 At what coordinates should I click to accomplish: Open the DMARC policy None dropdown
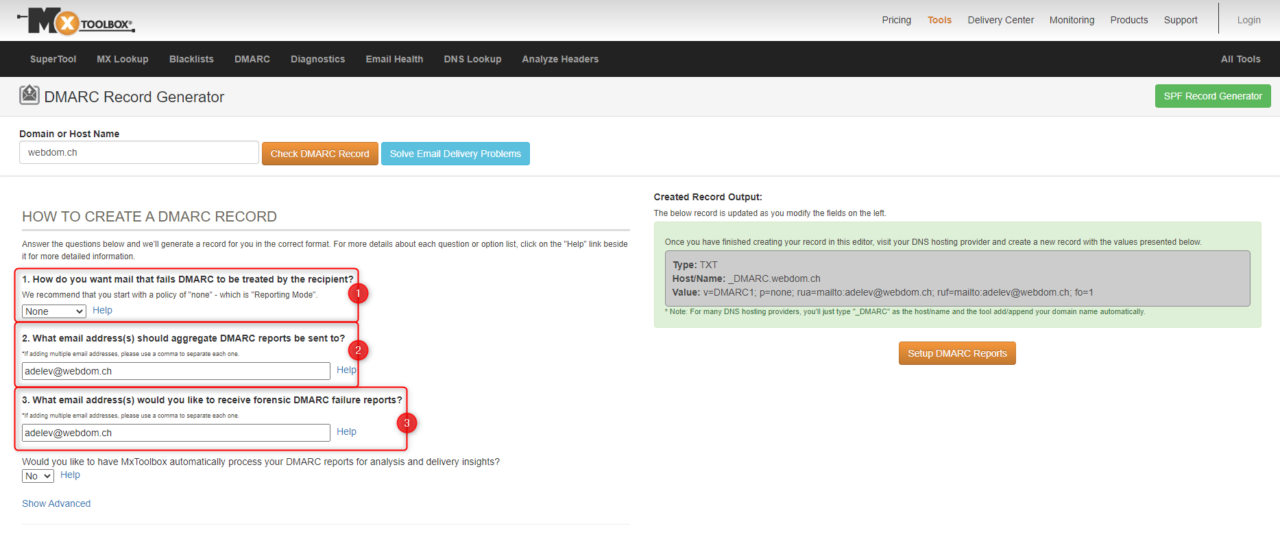(x=54, y=311)
